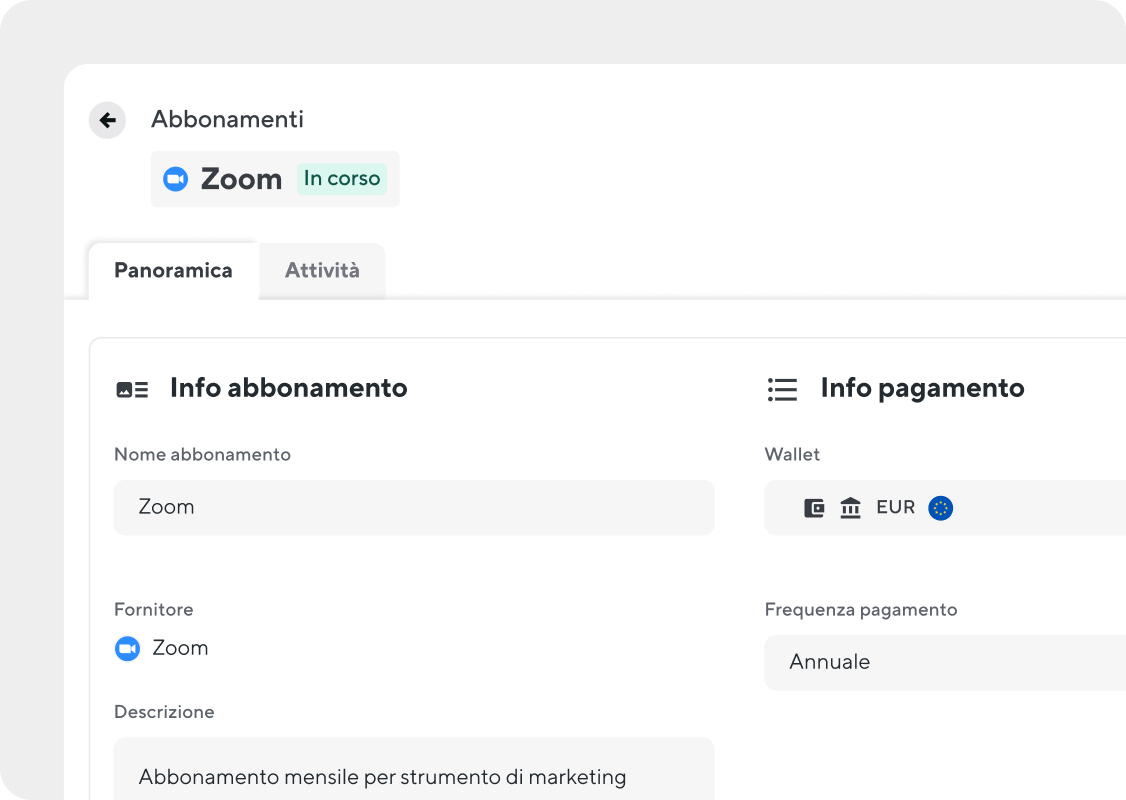Click the Info abbonamento heading
Viewport: 1126px width, 800px height.
[289, 389]
